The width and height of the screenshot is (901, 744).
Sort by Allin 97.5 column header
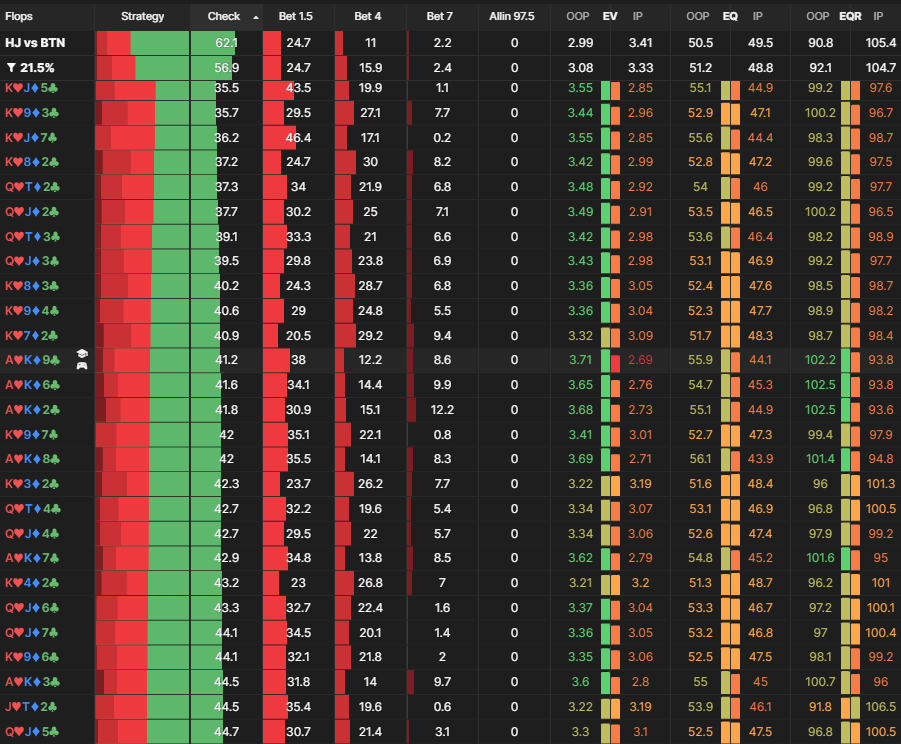pyautogui.click(x=512, y=16)
